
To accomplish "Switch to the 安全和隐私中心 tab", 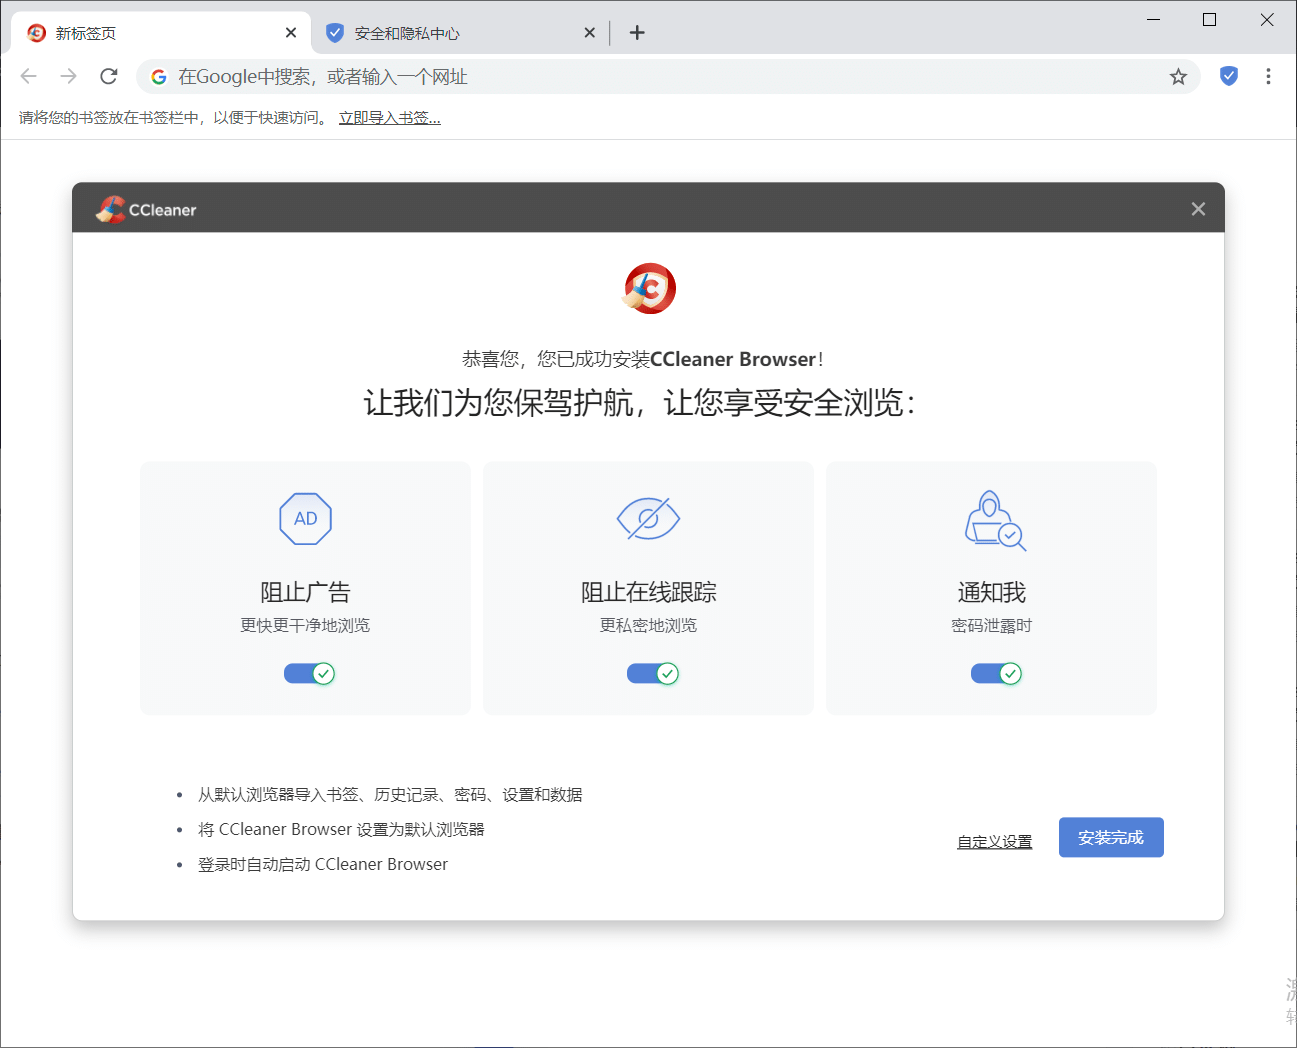I will click(450, 33).
